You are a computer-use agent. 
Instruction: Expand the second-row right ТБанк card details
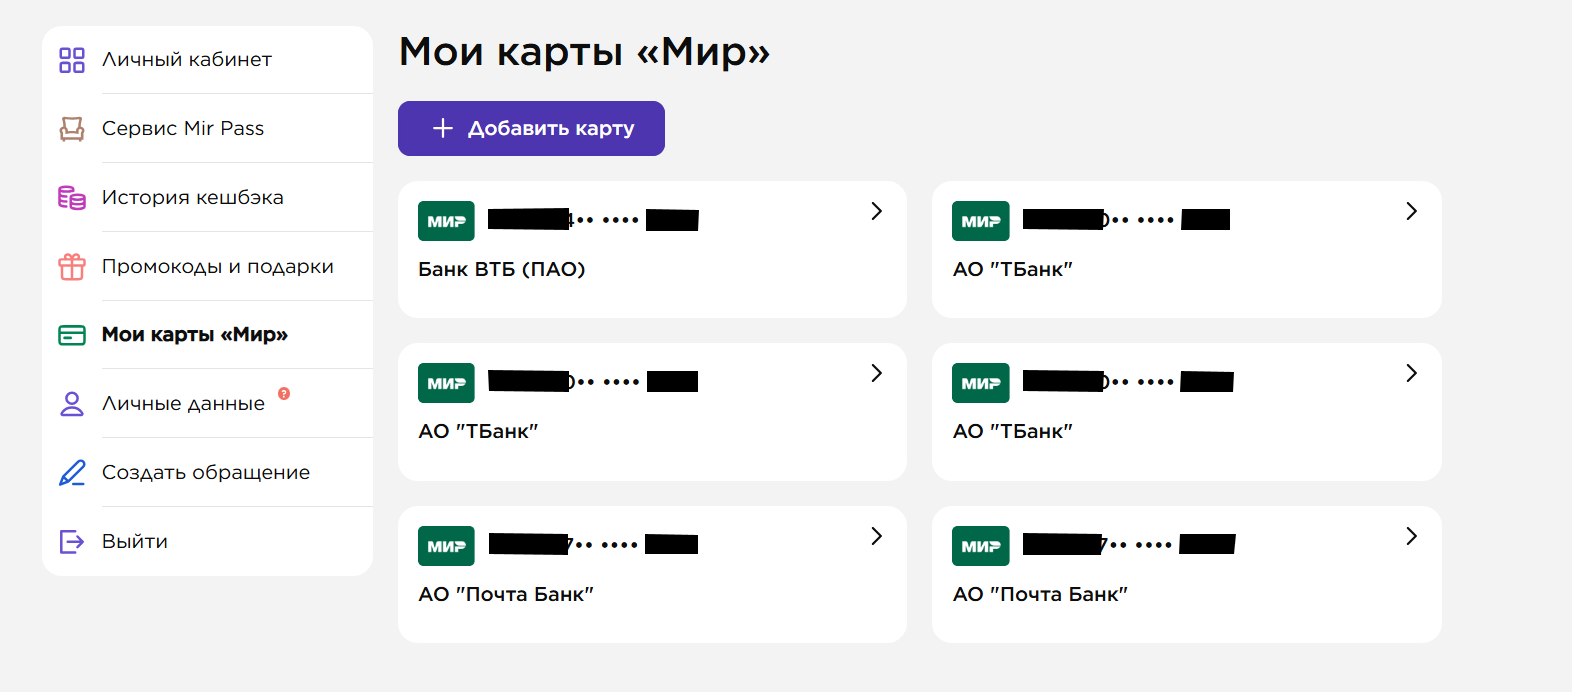point(1411,373)
